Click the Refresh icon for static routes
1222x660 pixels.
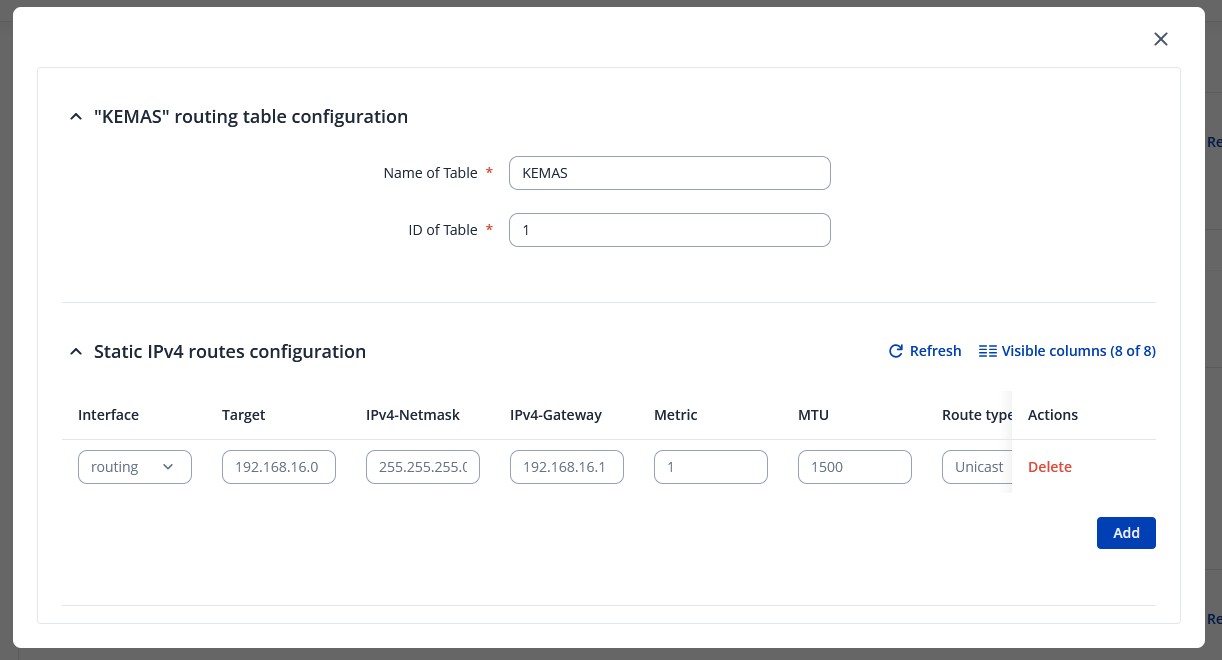click(x=896, y=351)
